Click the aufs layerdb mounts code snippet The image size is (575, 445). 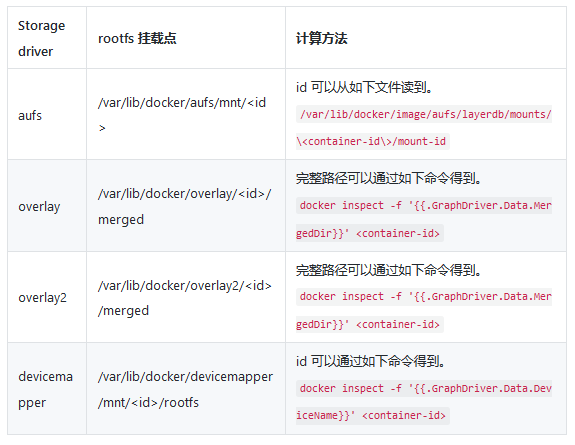[x=424, y=128]
